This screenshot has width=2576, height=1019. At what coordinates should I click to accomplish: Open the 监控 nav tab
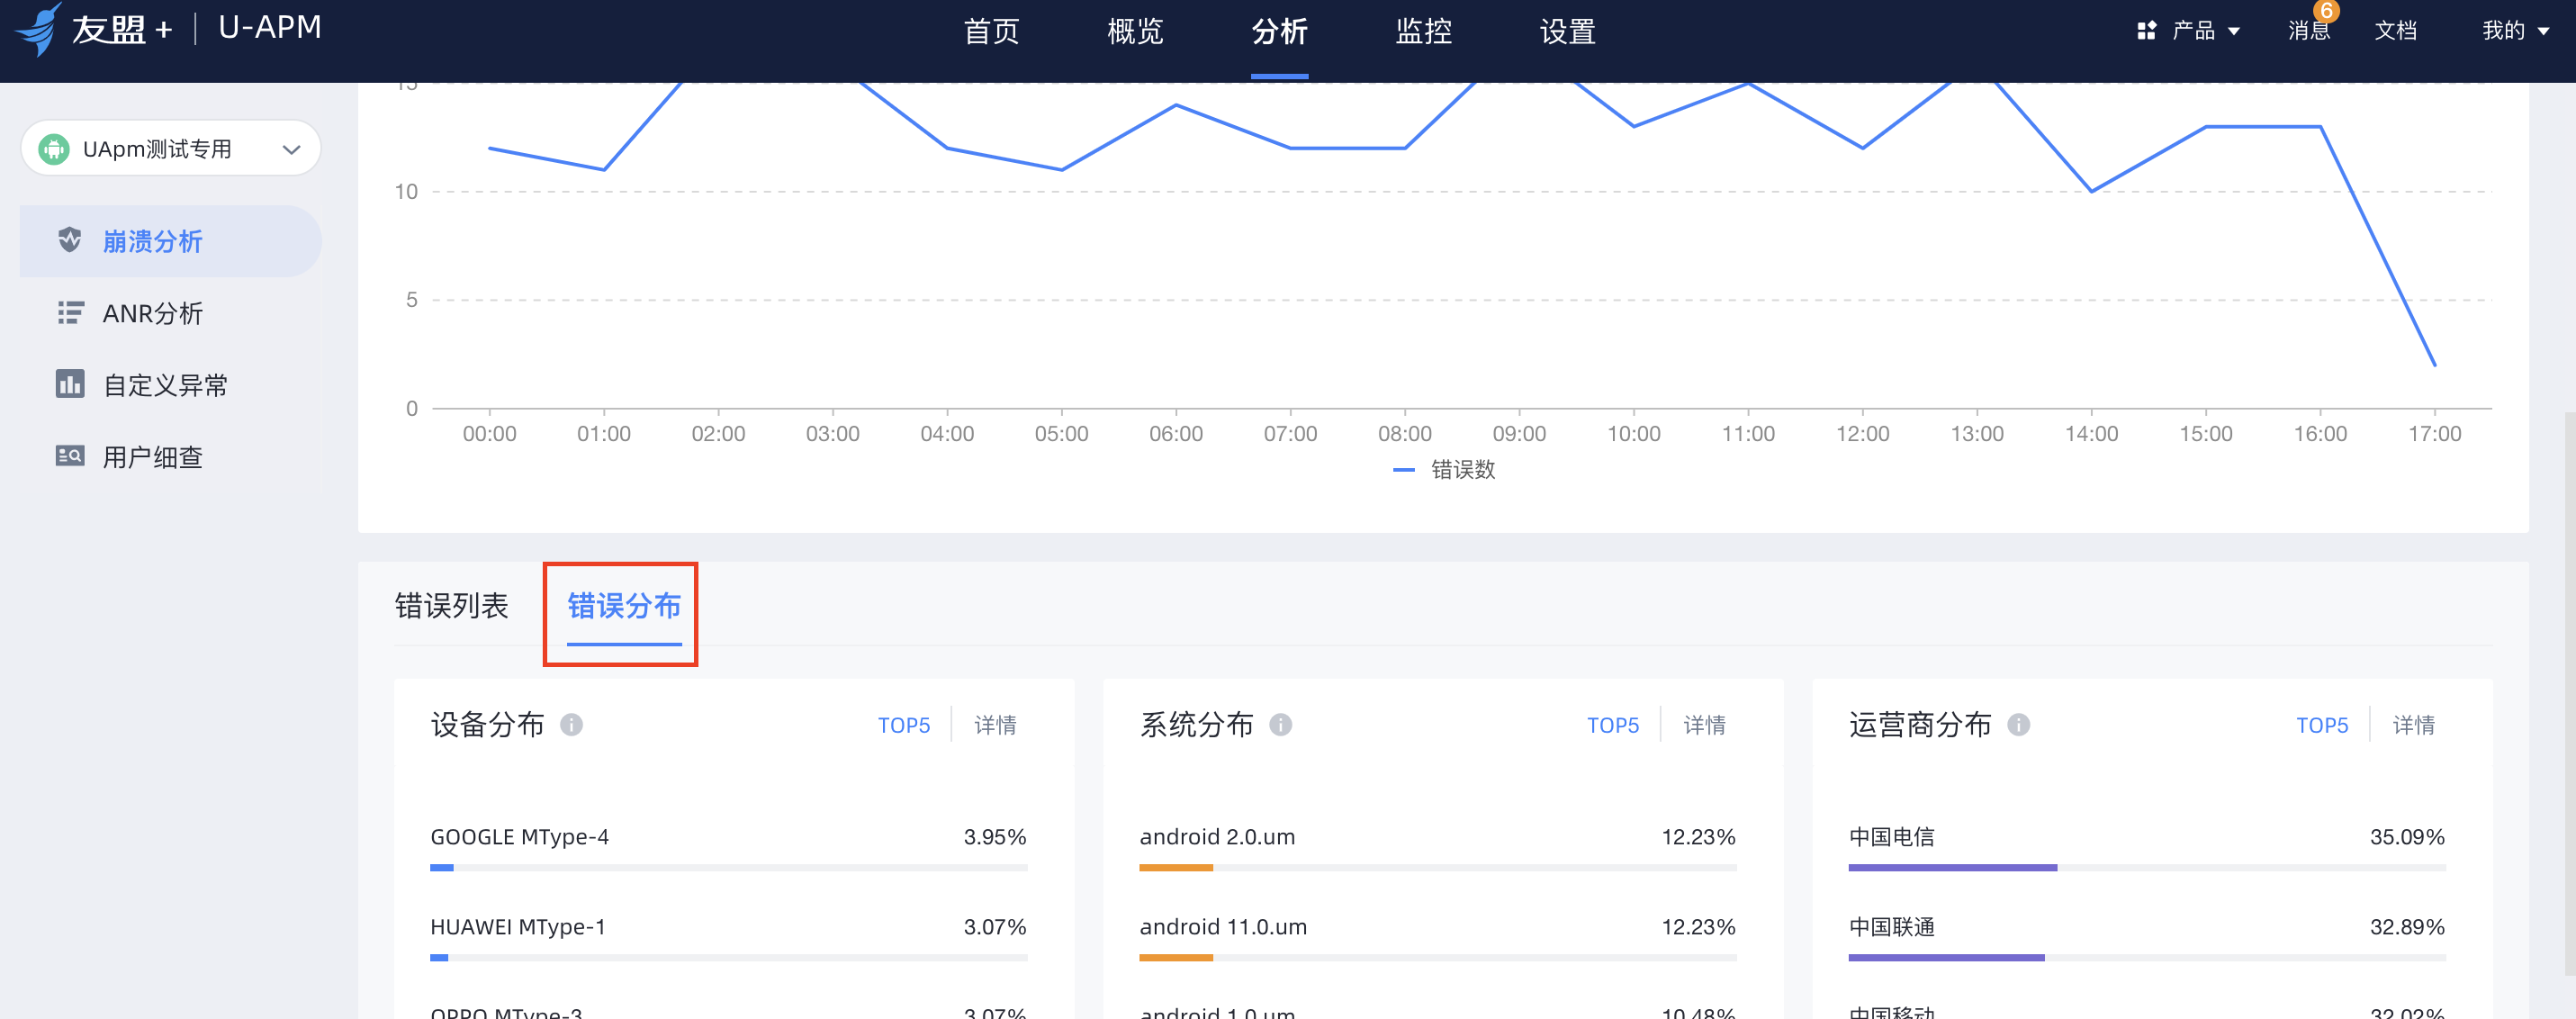point(1423,32)
